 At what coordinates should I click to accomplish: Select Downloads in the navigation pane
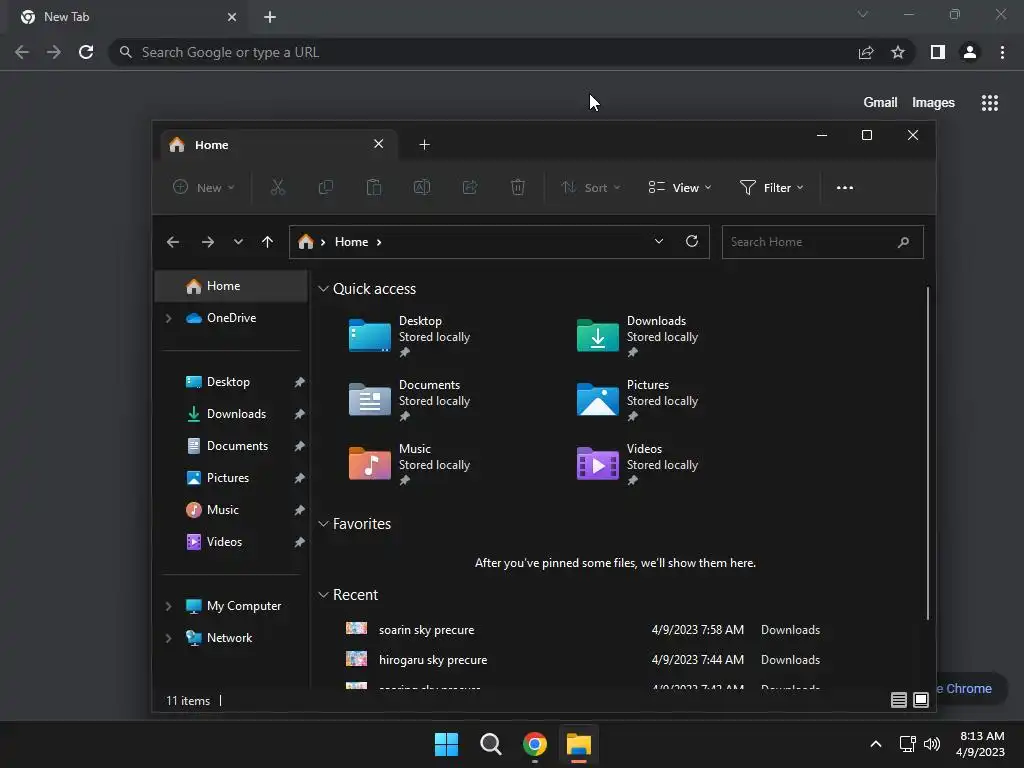(231, 414)
